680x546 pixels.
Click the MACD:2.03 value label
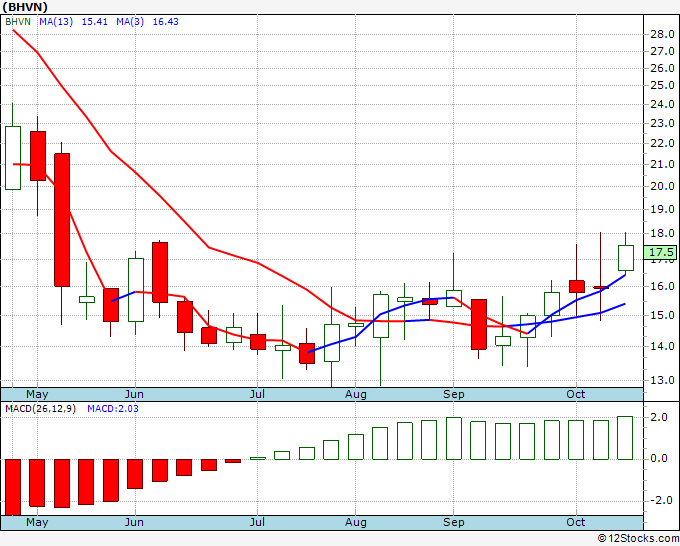[113, 409]
